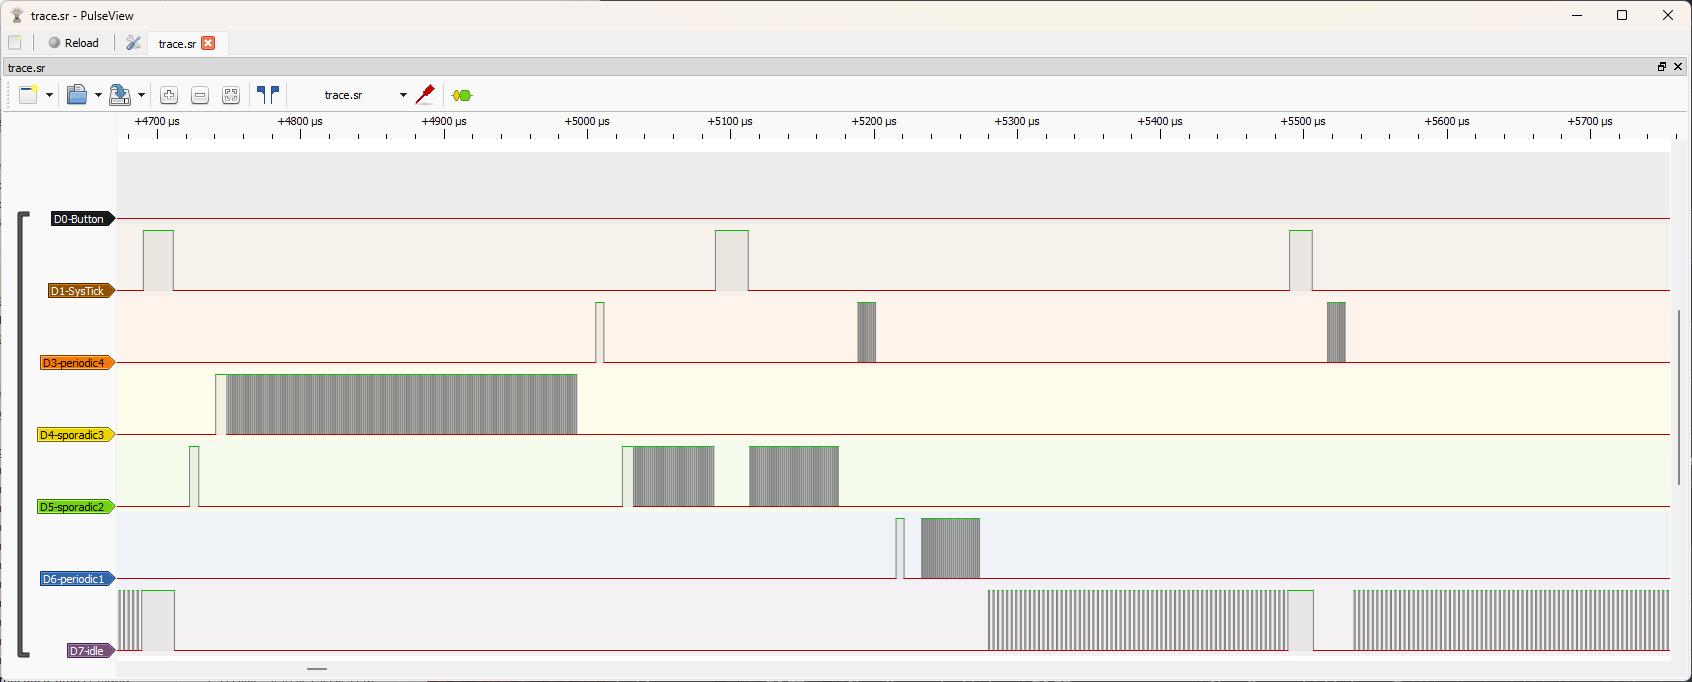
Task: Toggle the cursors display
Action: pyautogui.click(x=267, y=95)
